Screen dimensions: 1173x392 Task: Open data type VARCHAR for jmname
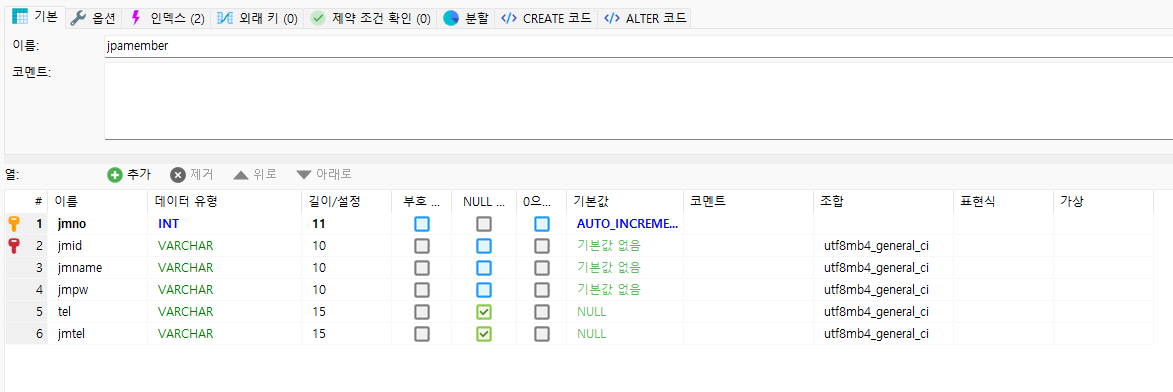(x=186, y=267)
